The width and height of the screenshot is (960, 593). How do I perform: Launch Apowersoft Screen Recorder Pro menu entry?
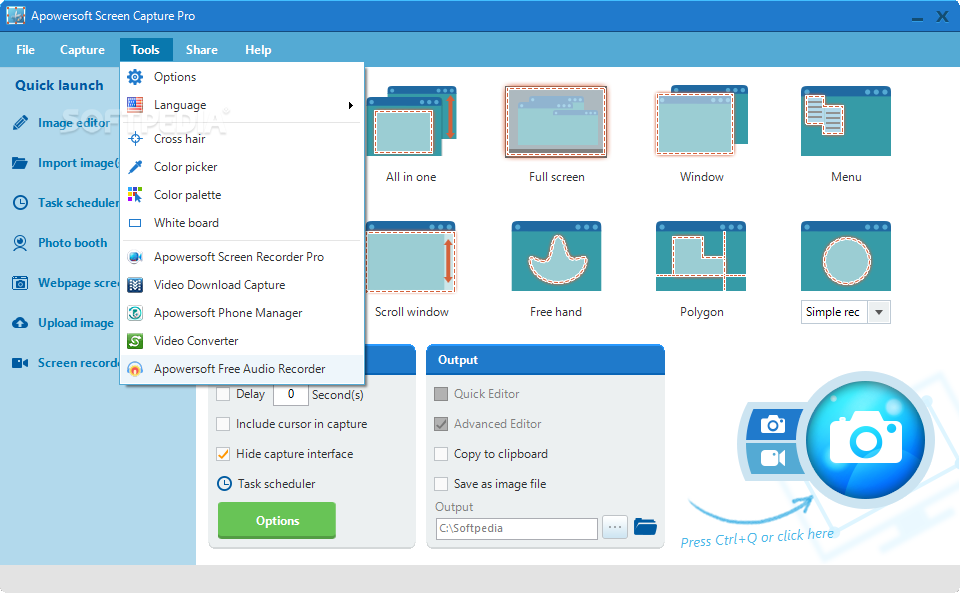pyautogui.click(x=242, y=257)
